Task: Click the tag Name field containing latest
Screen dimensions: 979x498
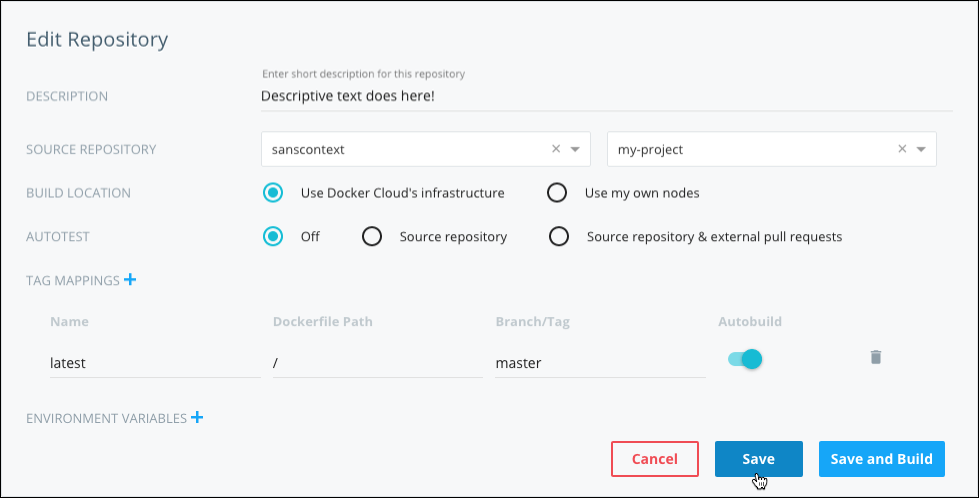Action: coord(153,363)
